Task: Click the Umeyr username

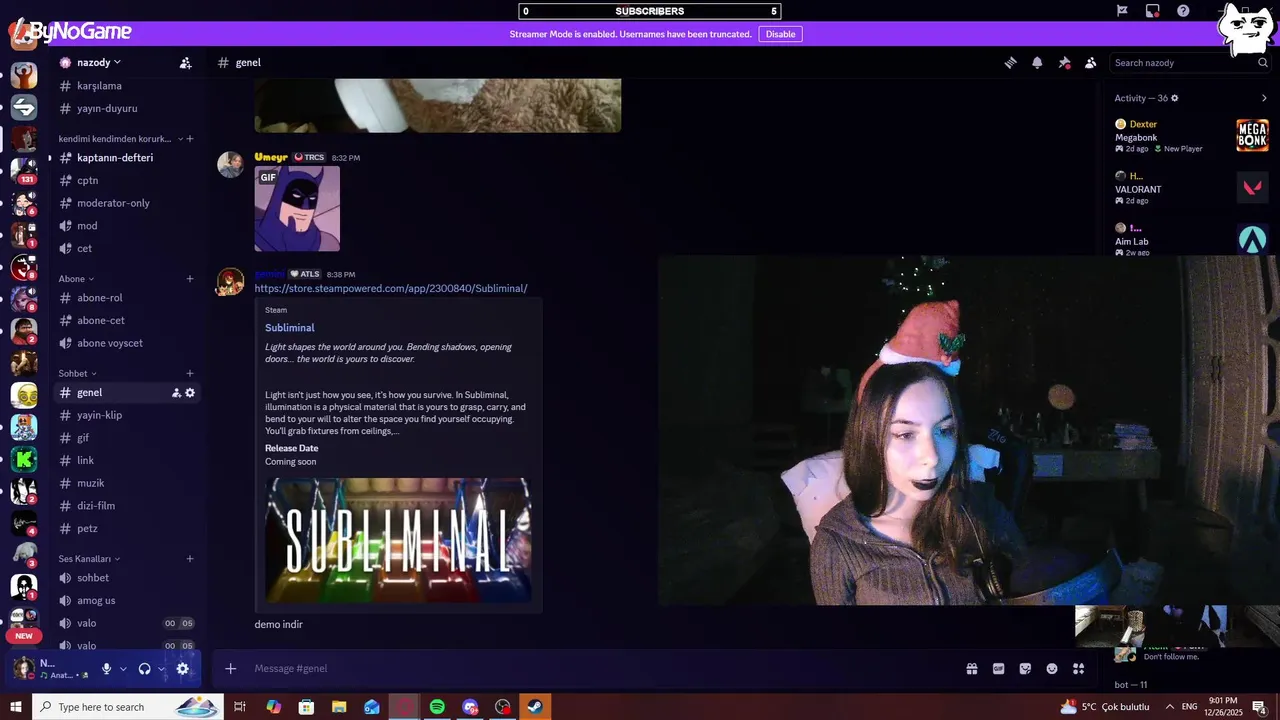Action: point(271,157)
